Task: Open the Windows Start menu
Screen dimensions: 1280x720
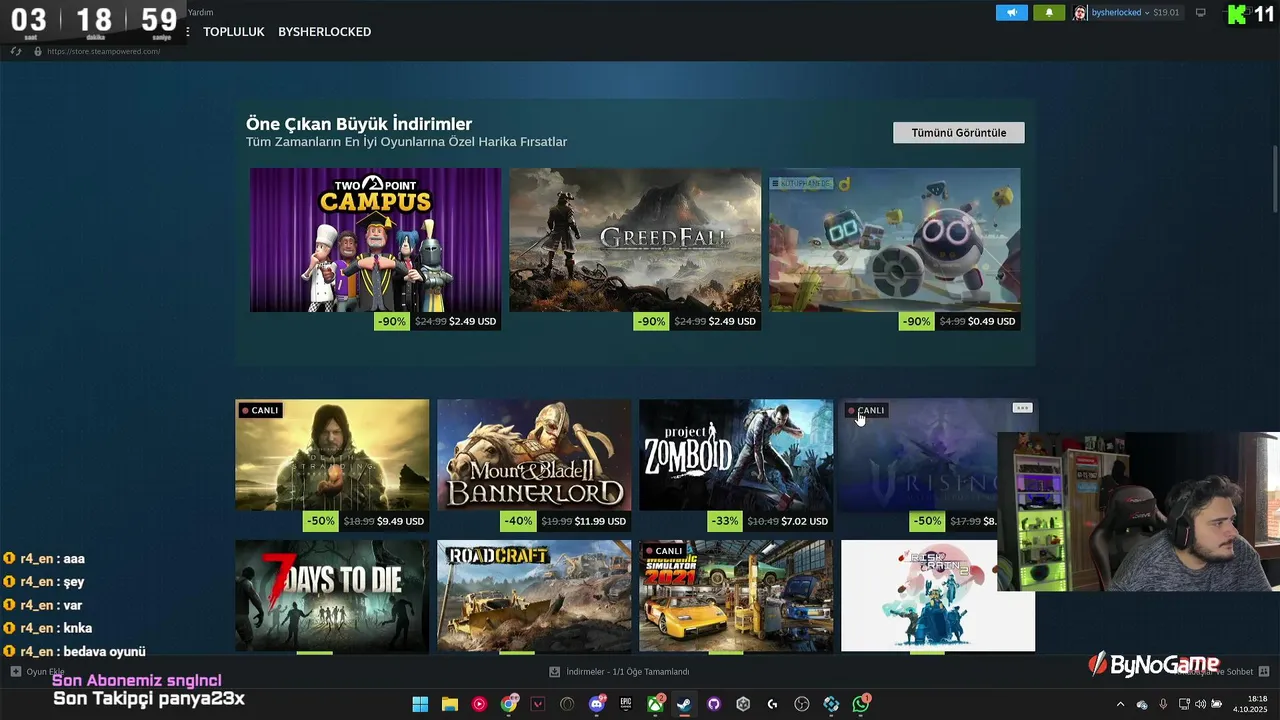Action: point(420,704)
